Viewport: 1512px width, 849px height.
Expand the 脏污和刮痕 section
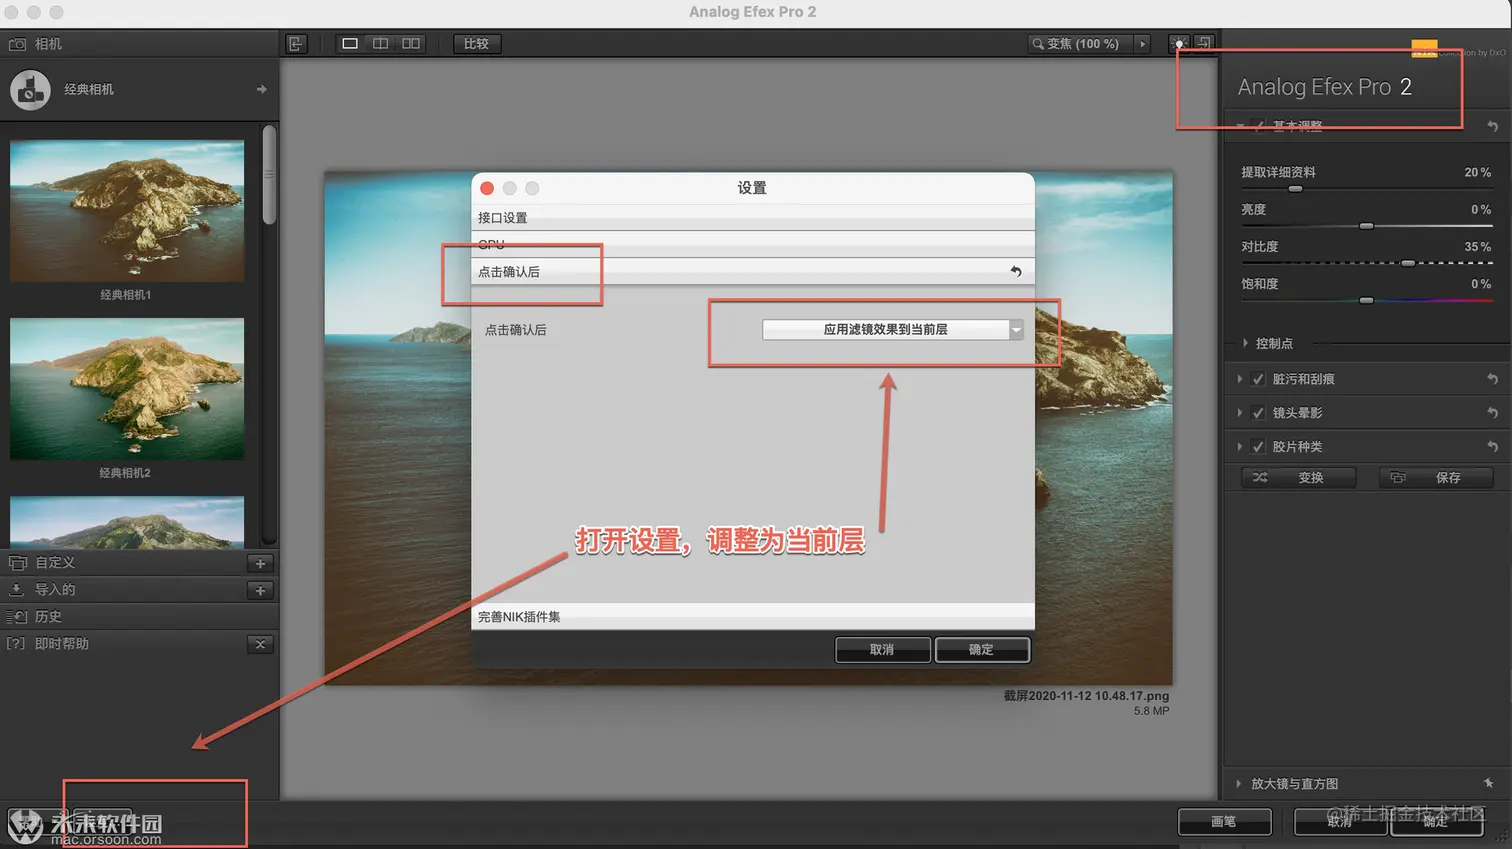pos(1240,379)
